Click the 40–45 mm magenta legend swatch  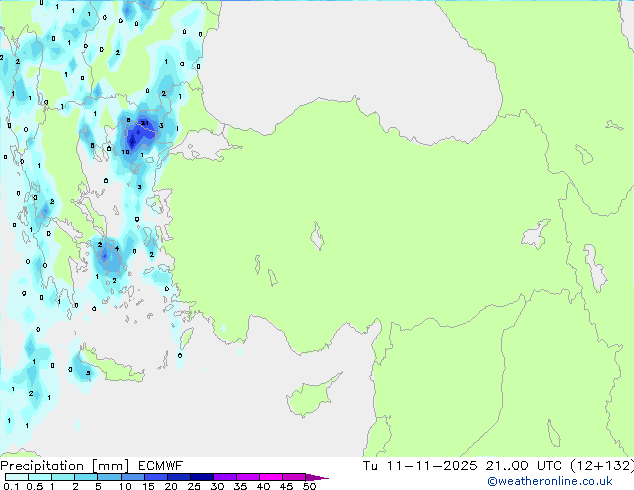(x=271, y=477)
